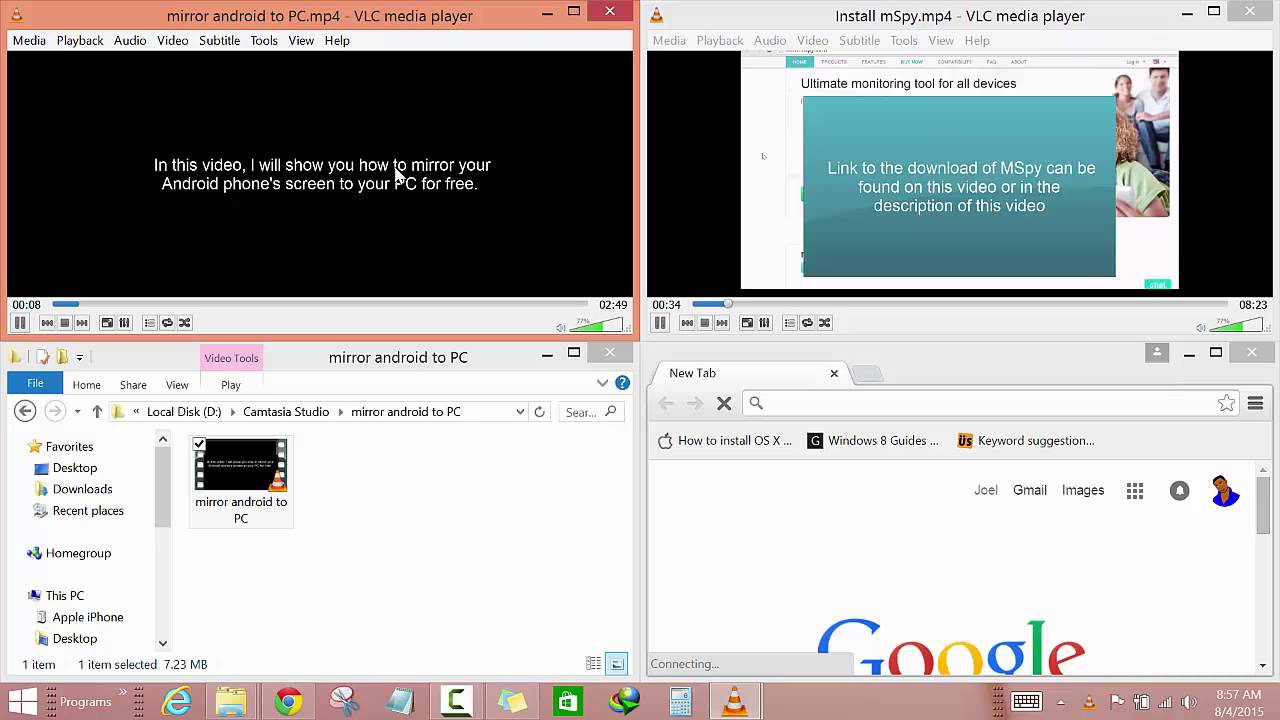Toggle random playback in Install mSpy player

pyautogui.click(x=824, y=323)
